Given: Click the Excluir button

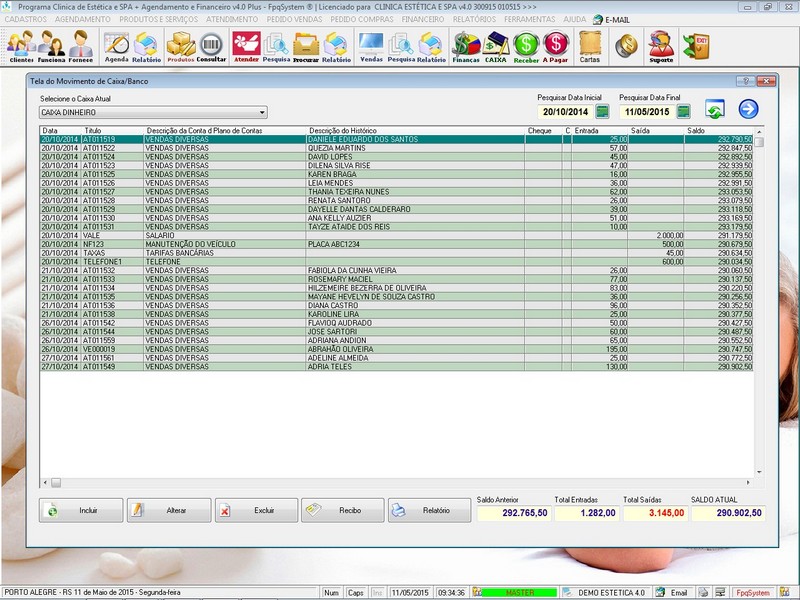Looking at the screenshot, I should click(256, 510).
